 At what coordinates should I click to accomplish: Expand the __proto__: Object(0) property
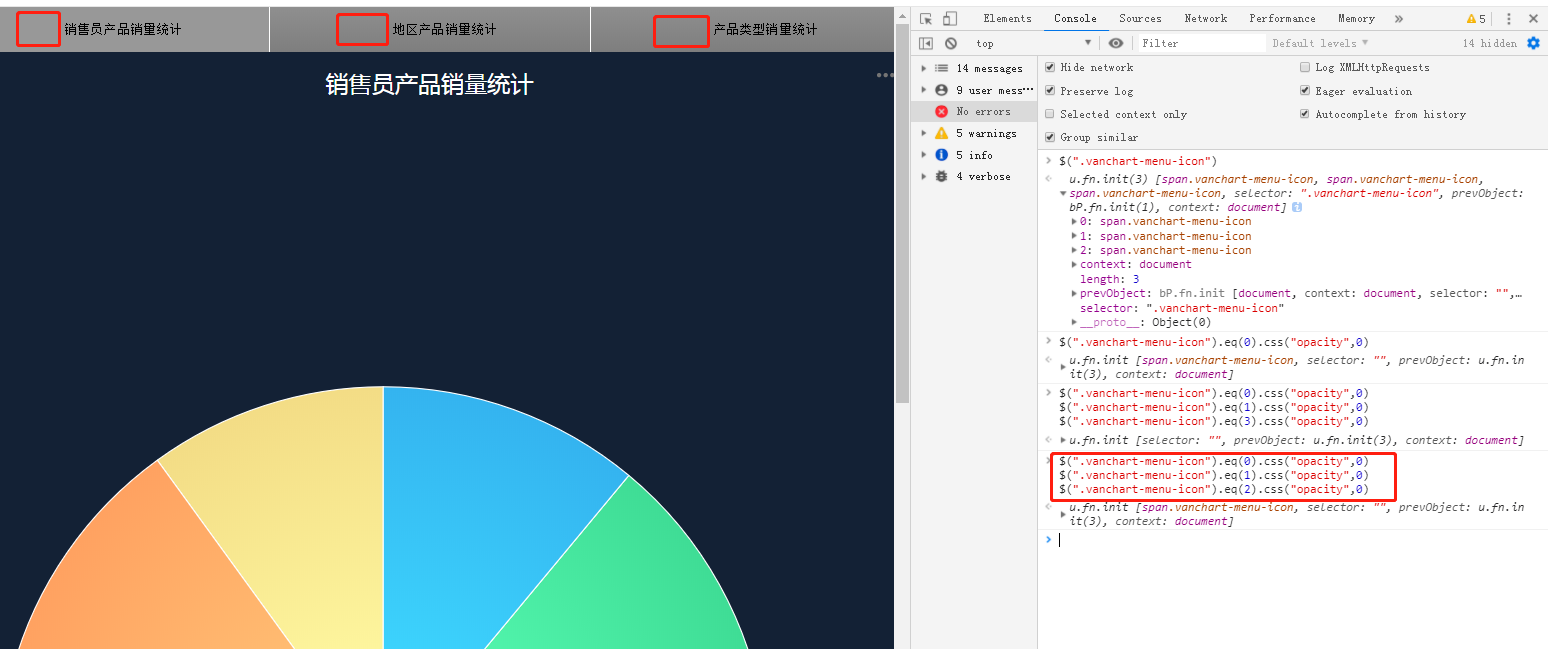1074,322
